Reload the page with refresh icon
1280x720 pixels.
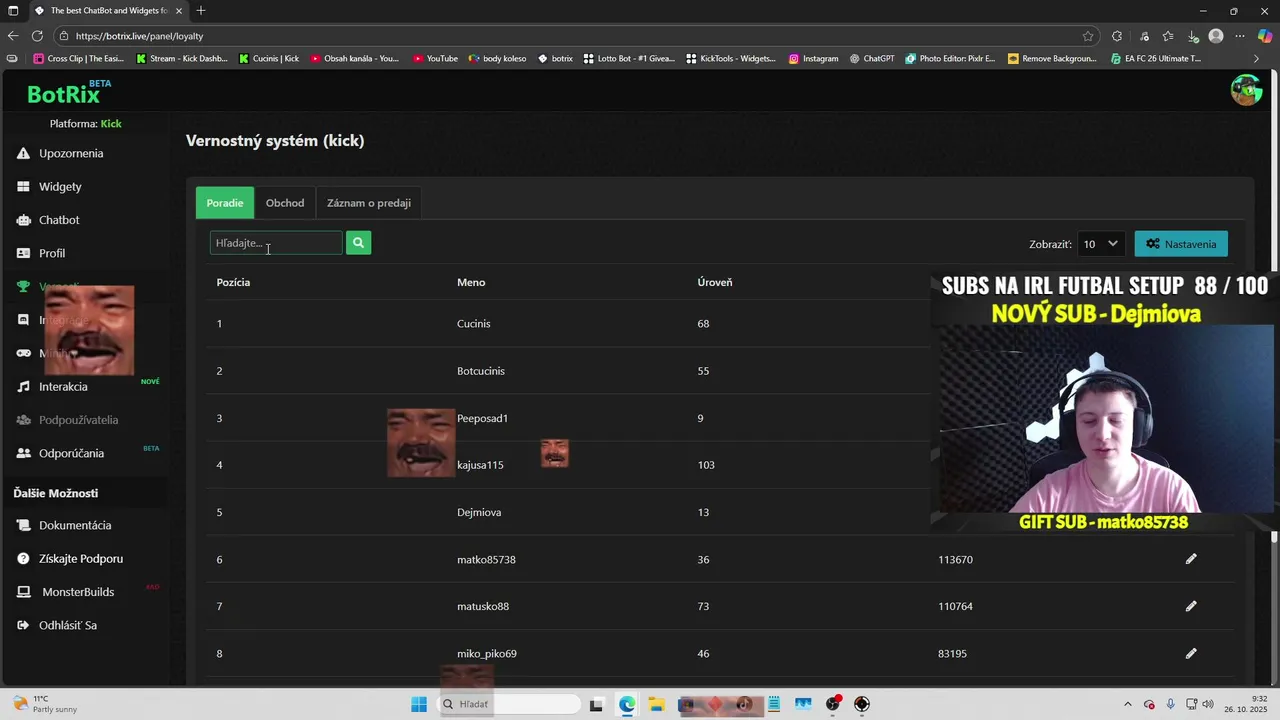37,36
